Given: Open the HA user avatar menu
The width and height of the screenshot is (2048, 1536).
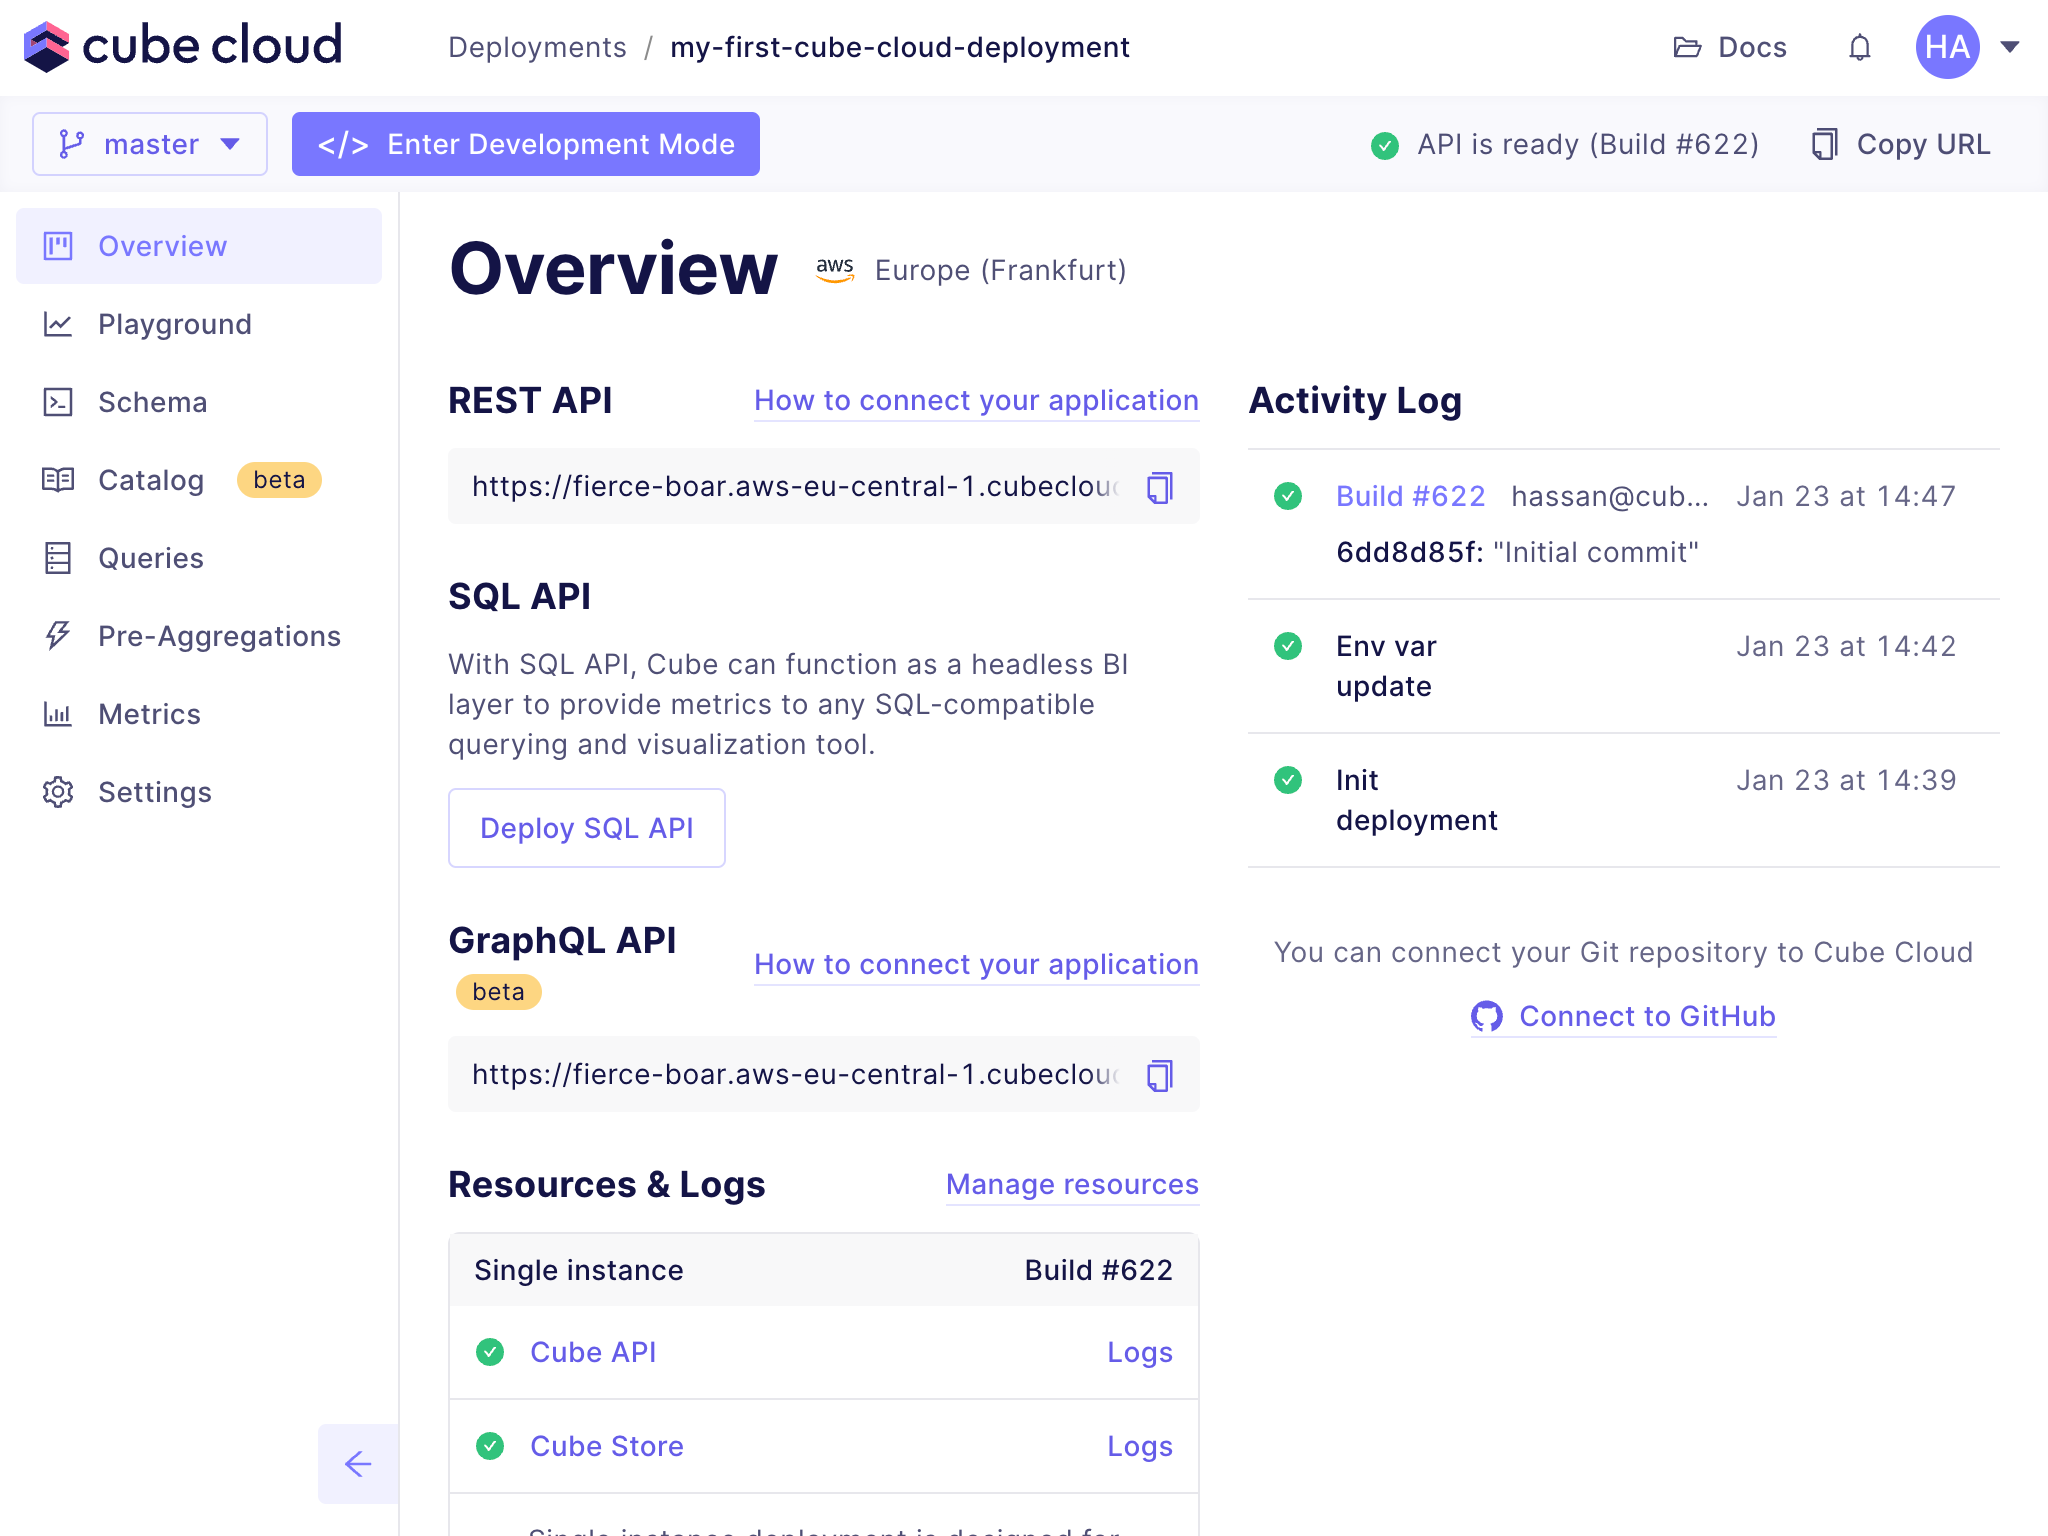Looking at the screenshot, I should 1947,47.
